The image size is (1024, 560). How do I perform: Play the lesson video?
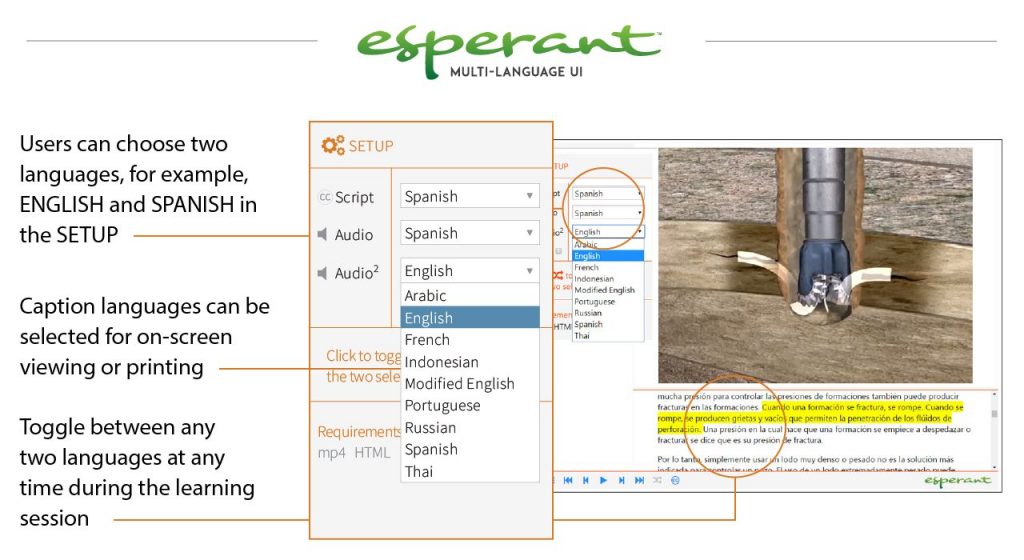[x=603, y=480]
